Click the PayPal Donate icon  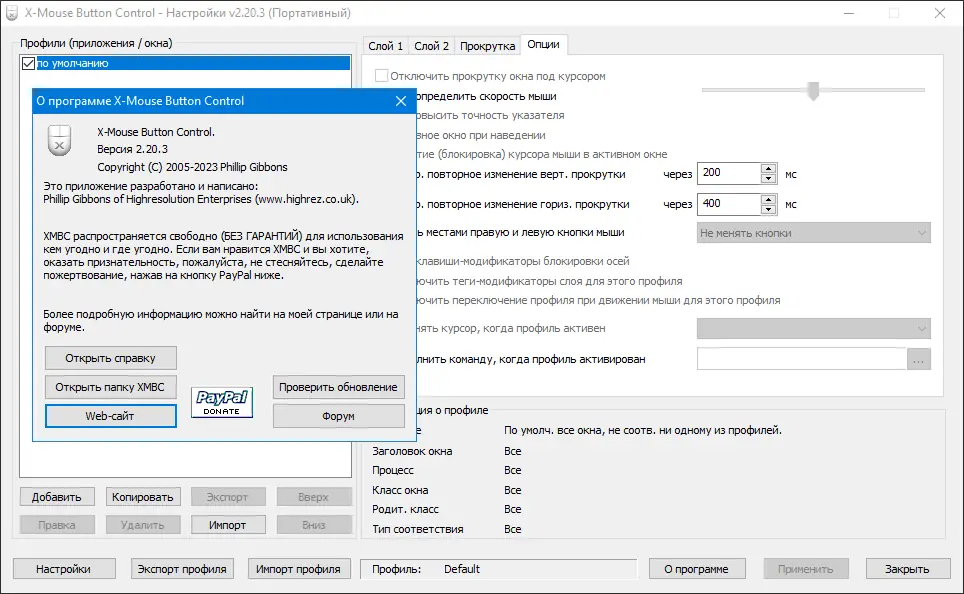222,402
